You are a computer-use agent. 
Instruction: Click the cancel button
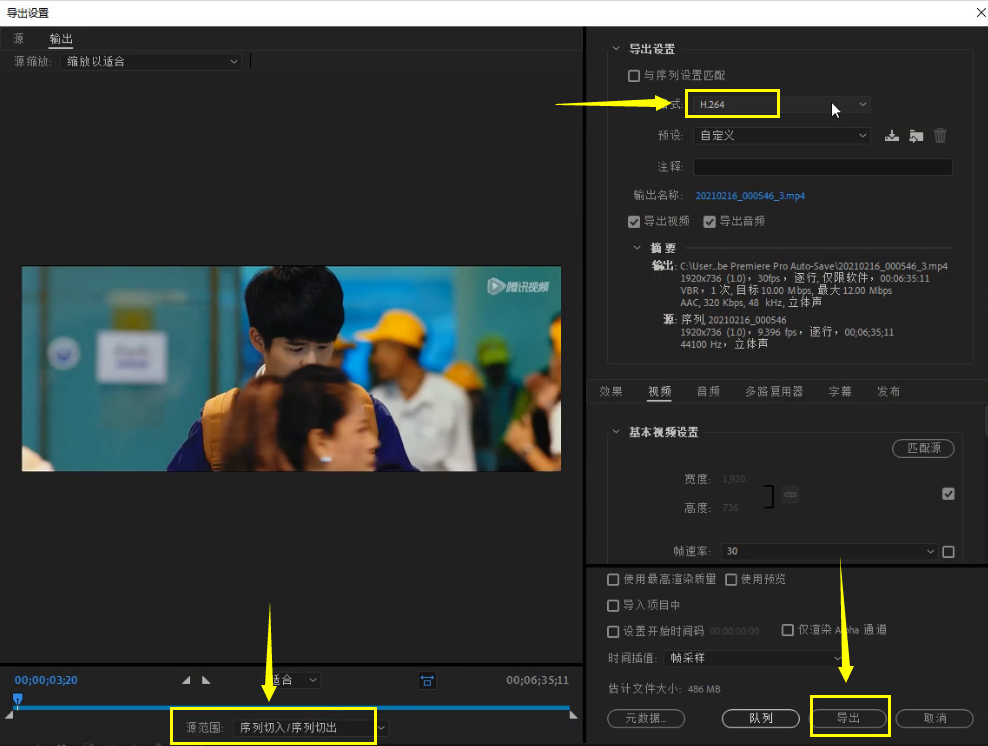point(934,718)
